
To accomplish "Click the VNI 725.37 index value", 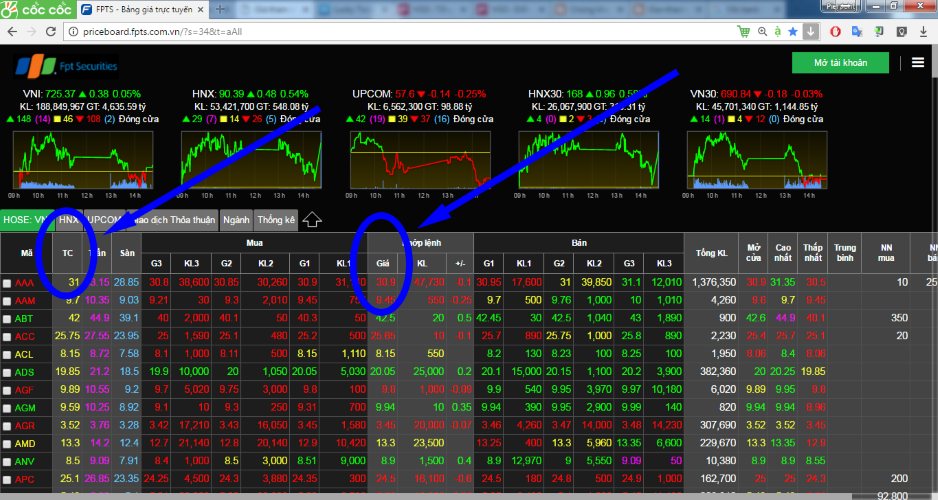I will pos(60,94).
